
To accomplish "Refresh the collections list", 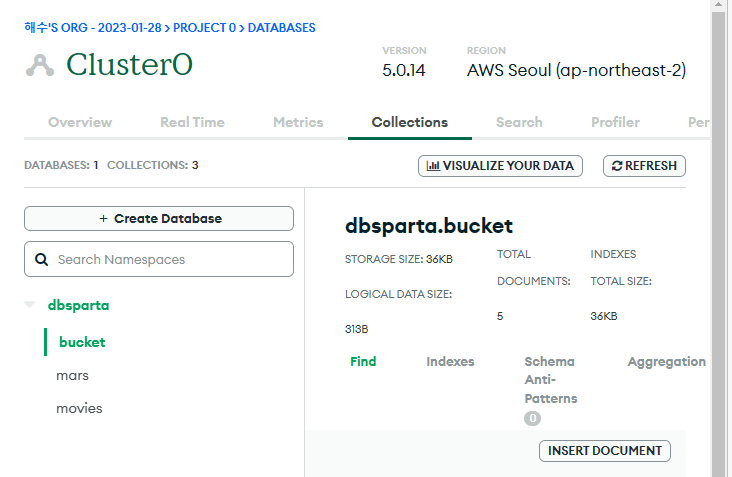I will pos(644,166).
